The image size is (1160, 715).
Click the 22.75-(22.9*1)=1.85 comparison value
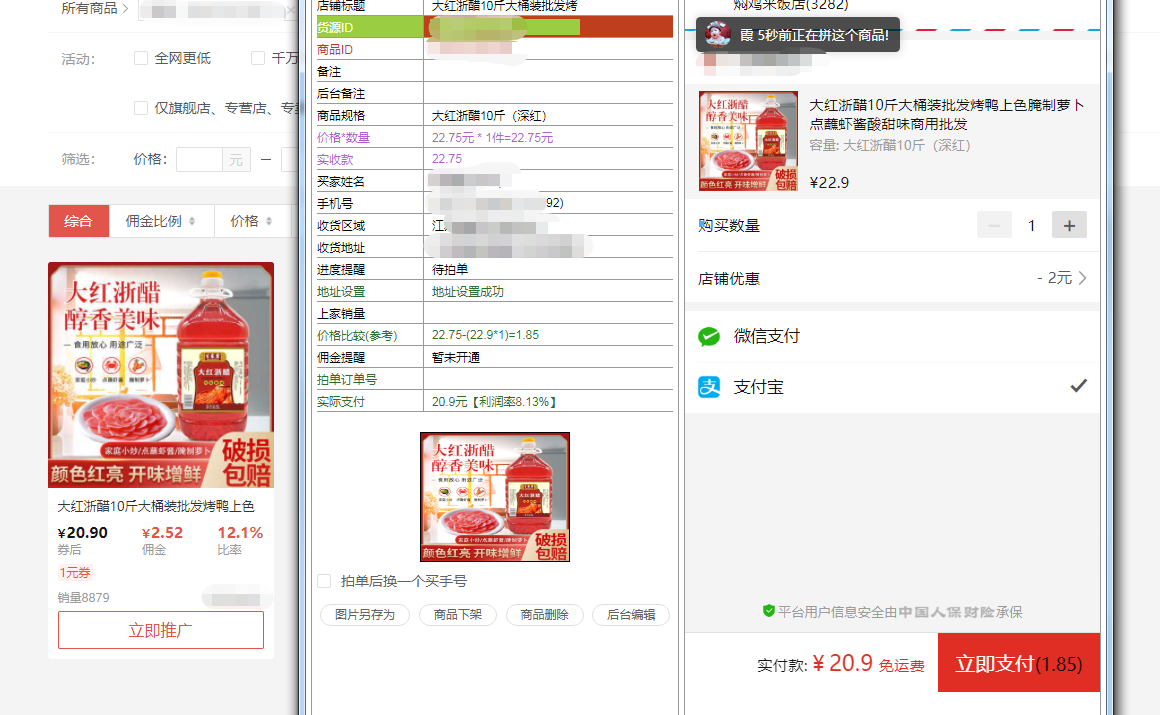[x=485, y=335]
